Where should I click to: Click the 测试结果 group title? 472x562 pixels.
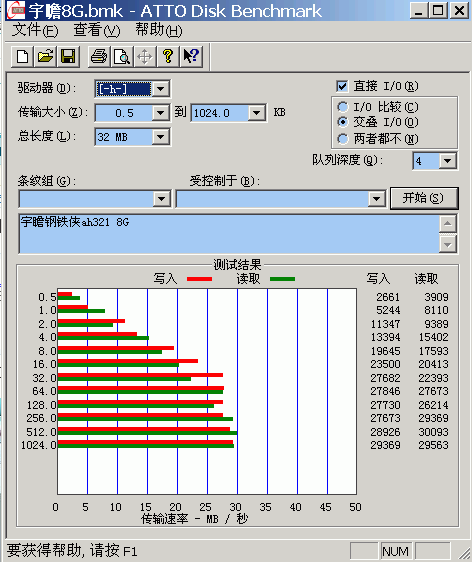click(237, 265)
